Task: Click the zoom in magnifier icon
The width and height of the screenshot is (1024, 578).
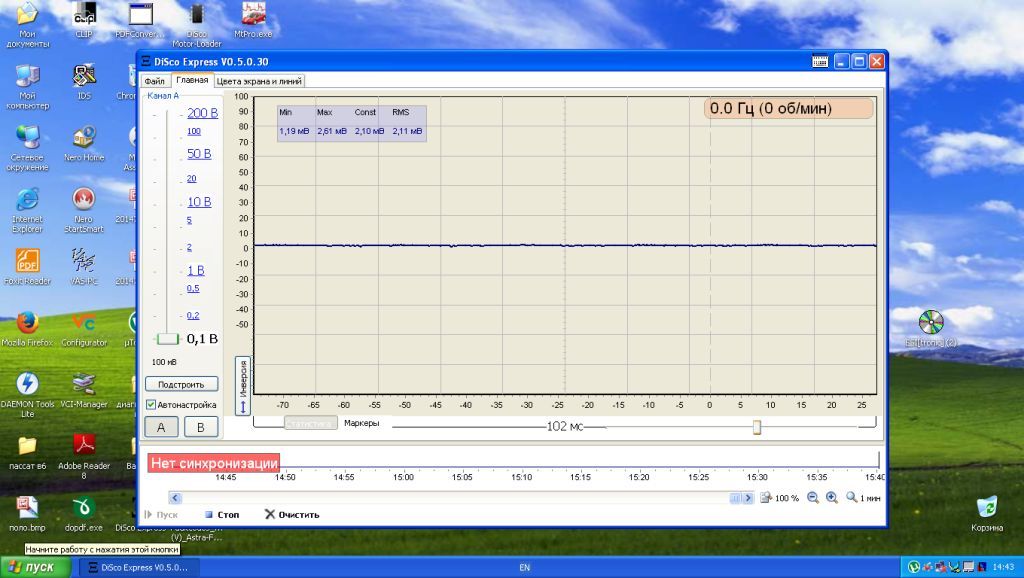Action: click(832, 498)
